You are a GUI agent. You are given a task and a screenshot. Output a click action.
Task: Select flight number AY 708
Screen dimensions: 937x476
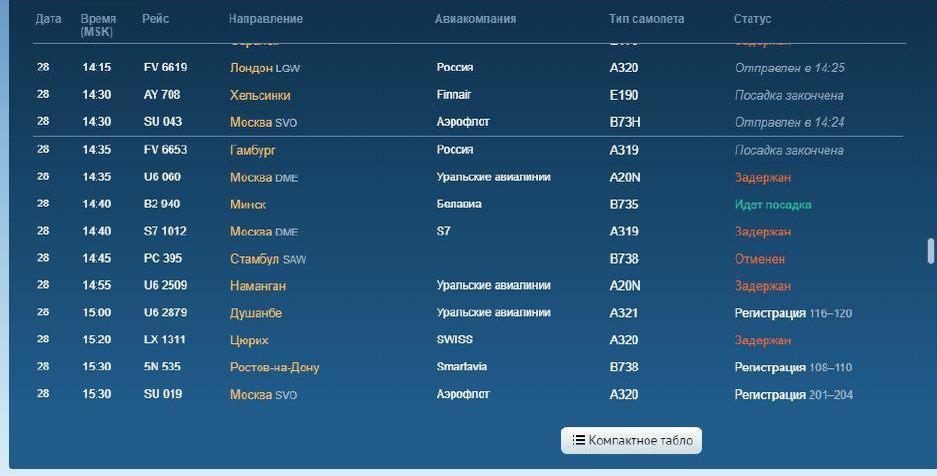162,95
